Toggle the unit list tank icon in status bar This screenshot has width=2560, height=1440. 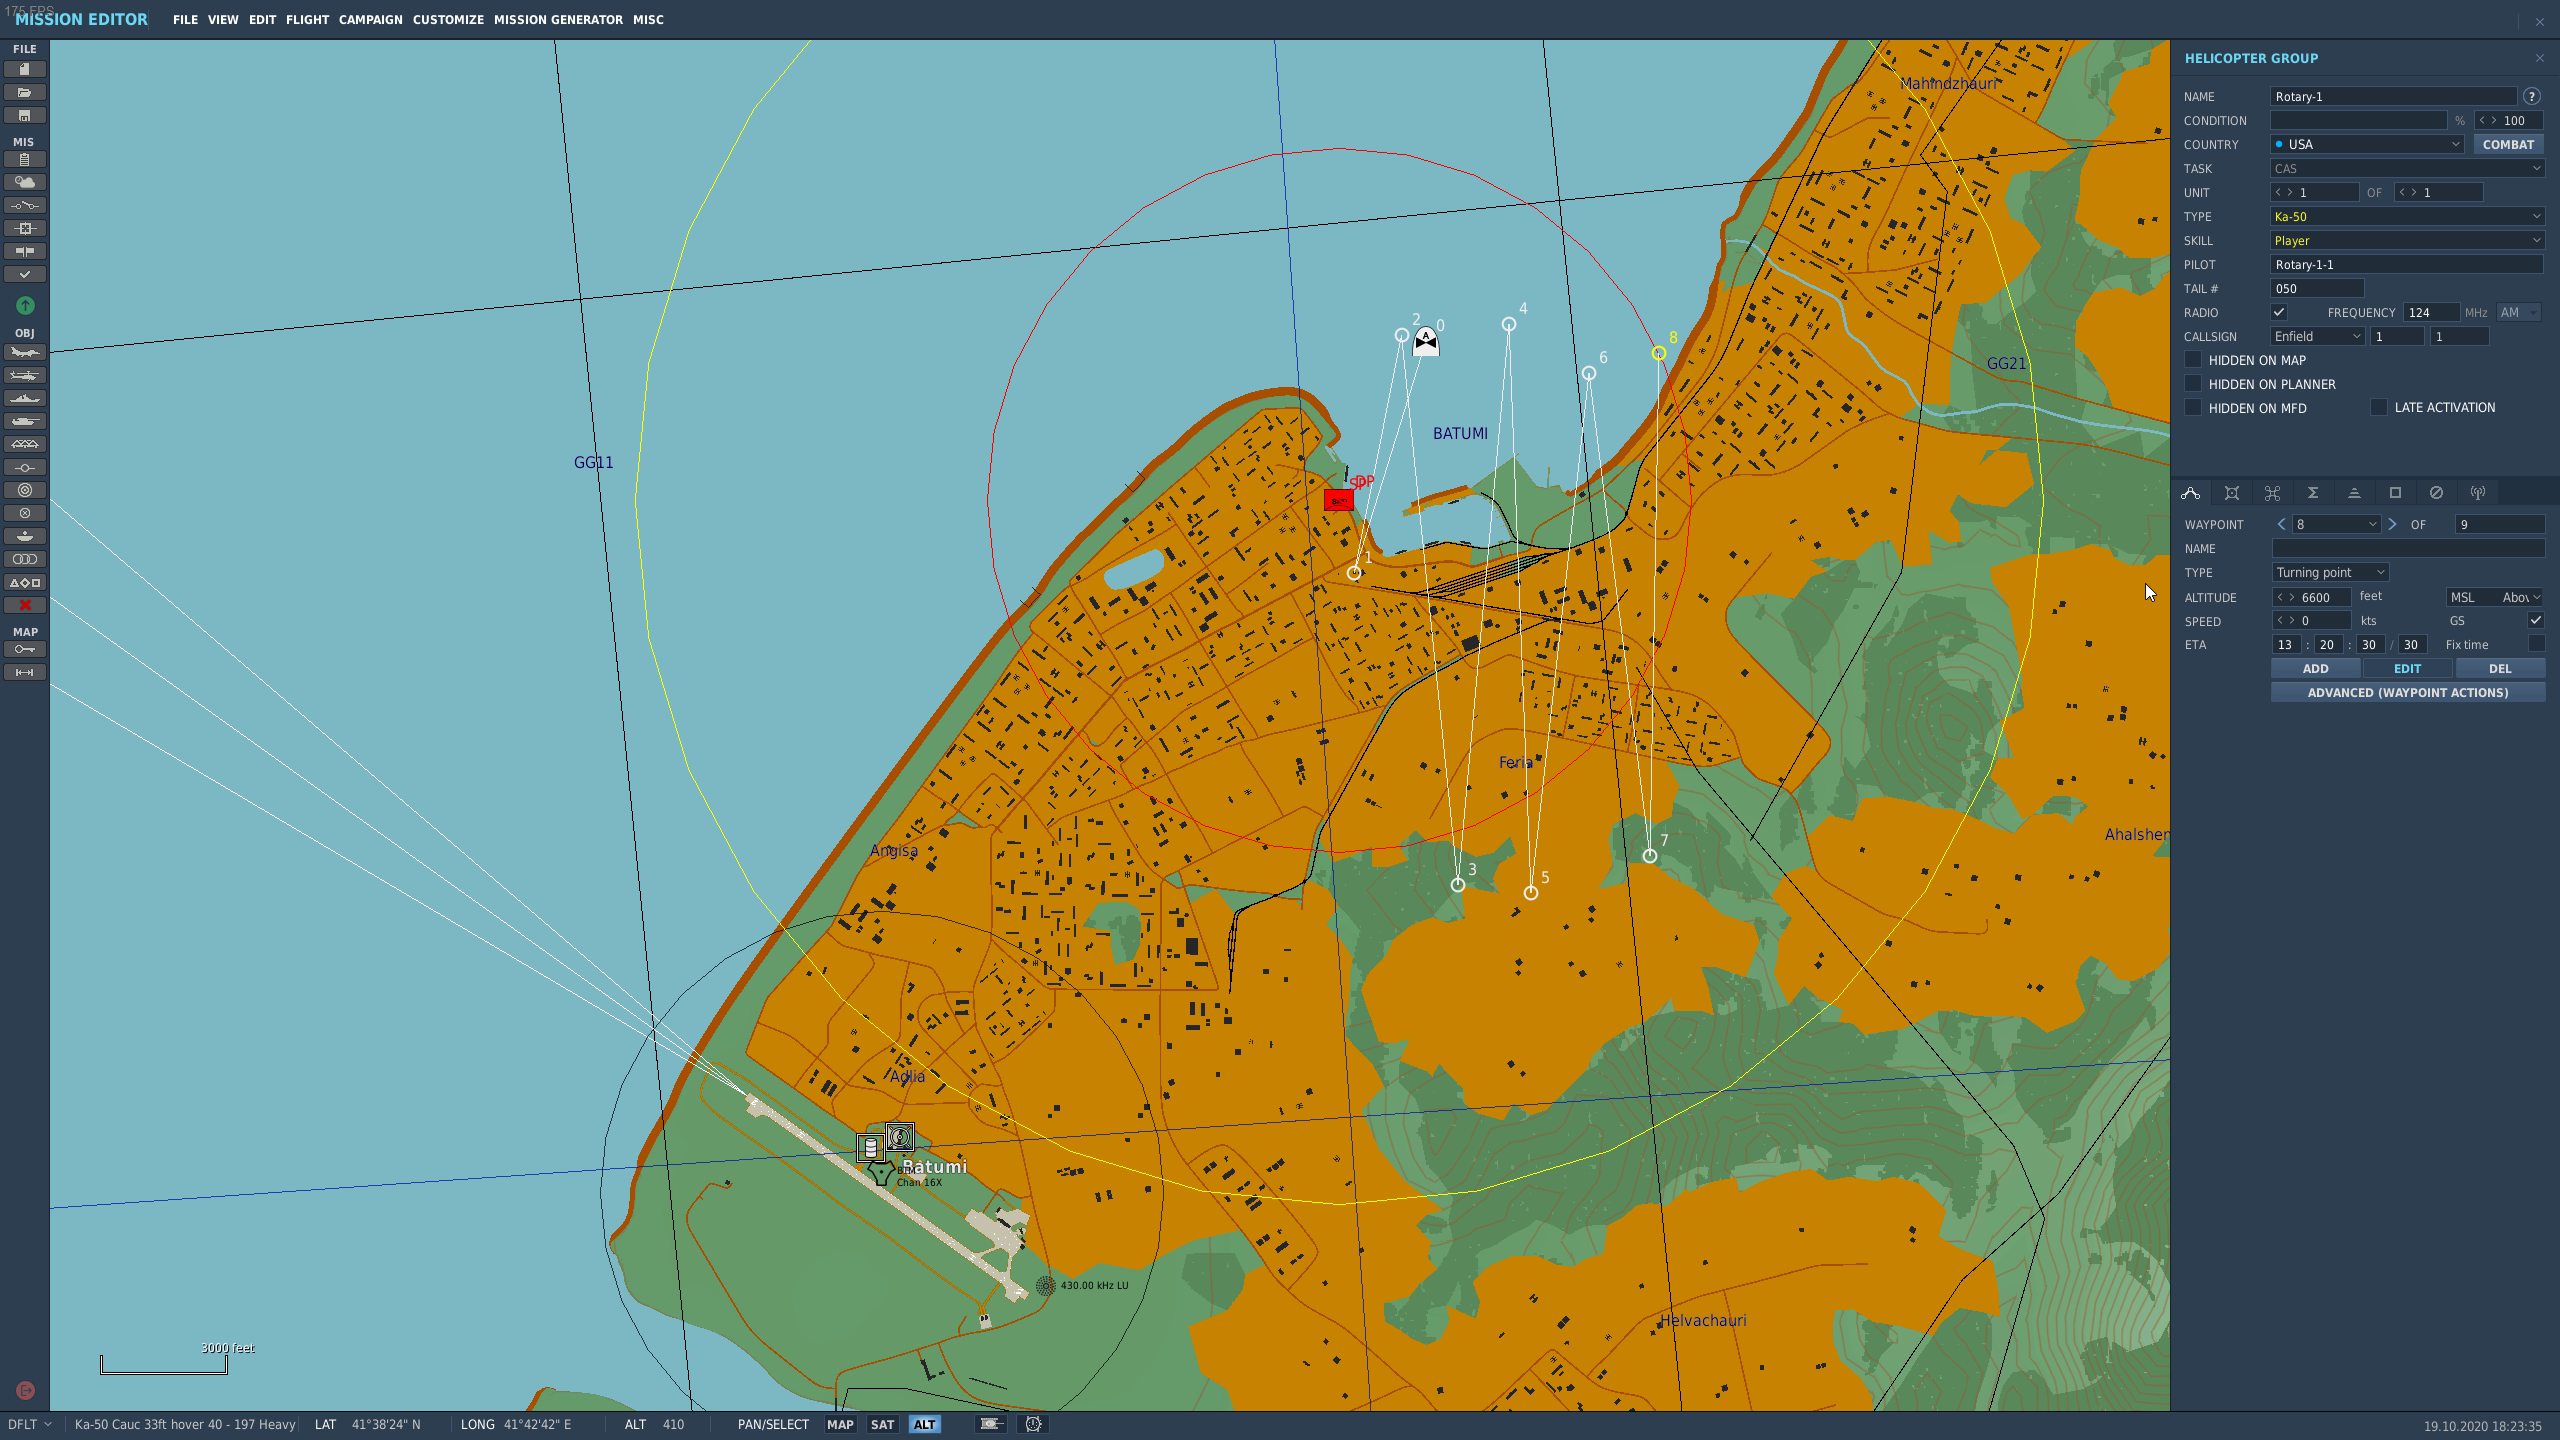991,1424
